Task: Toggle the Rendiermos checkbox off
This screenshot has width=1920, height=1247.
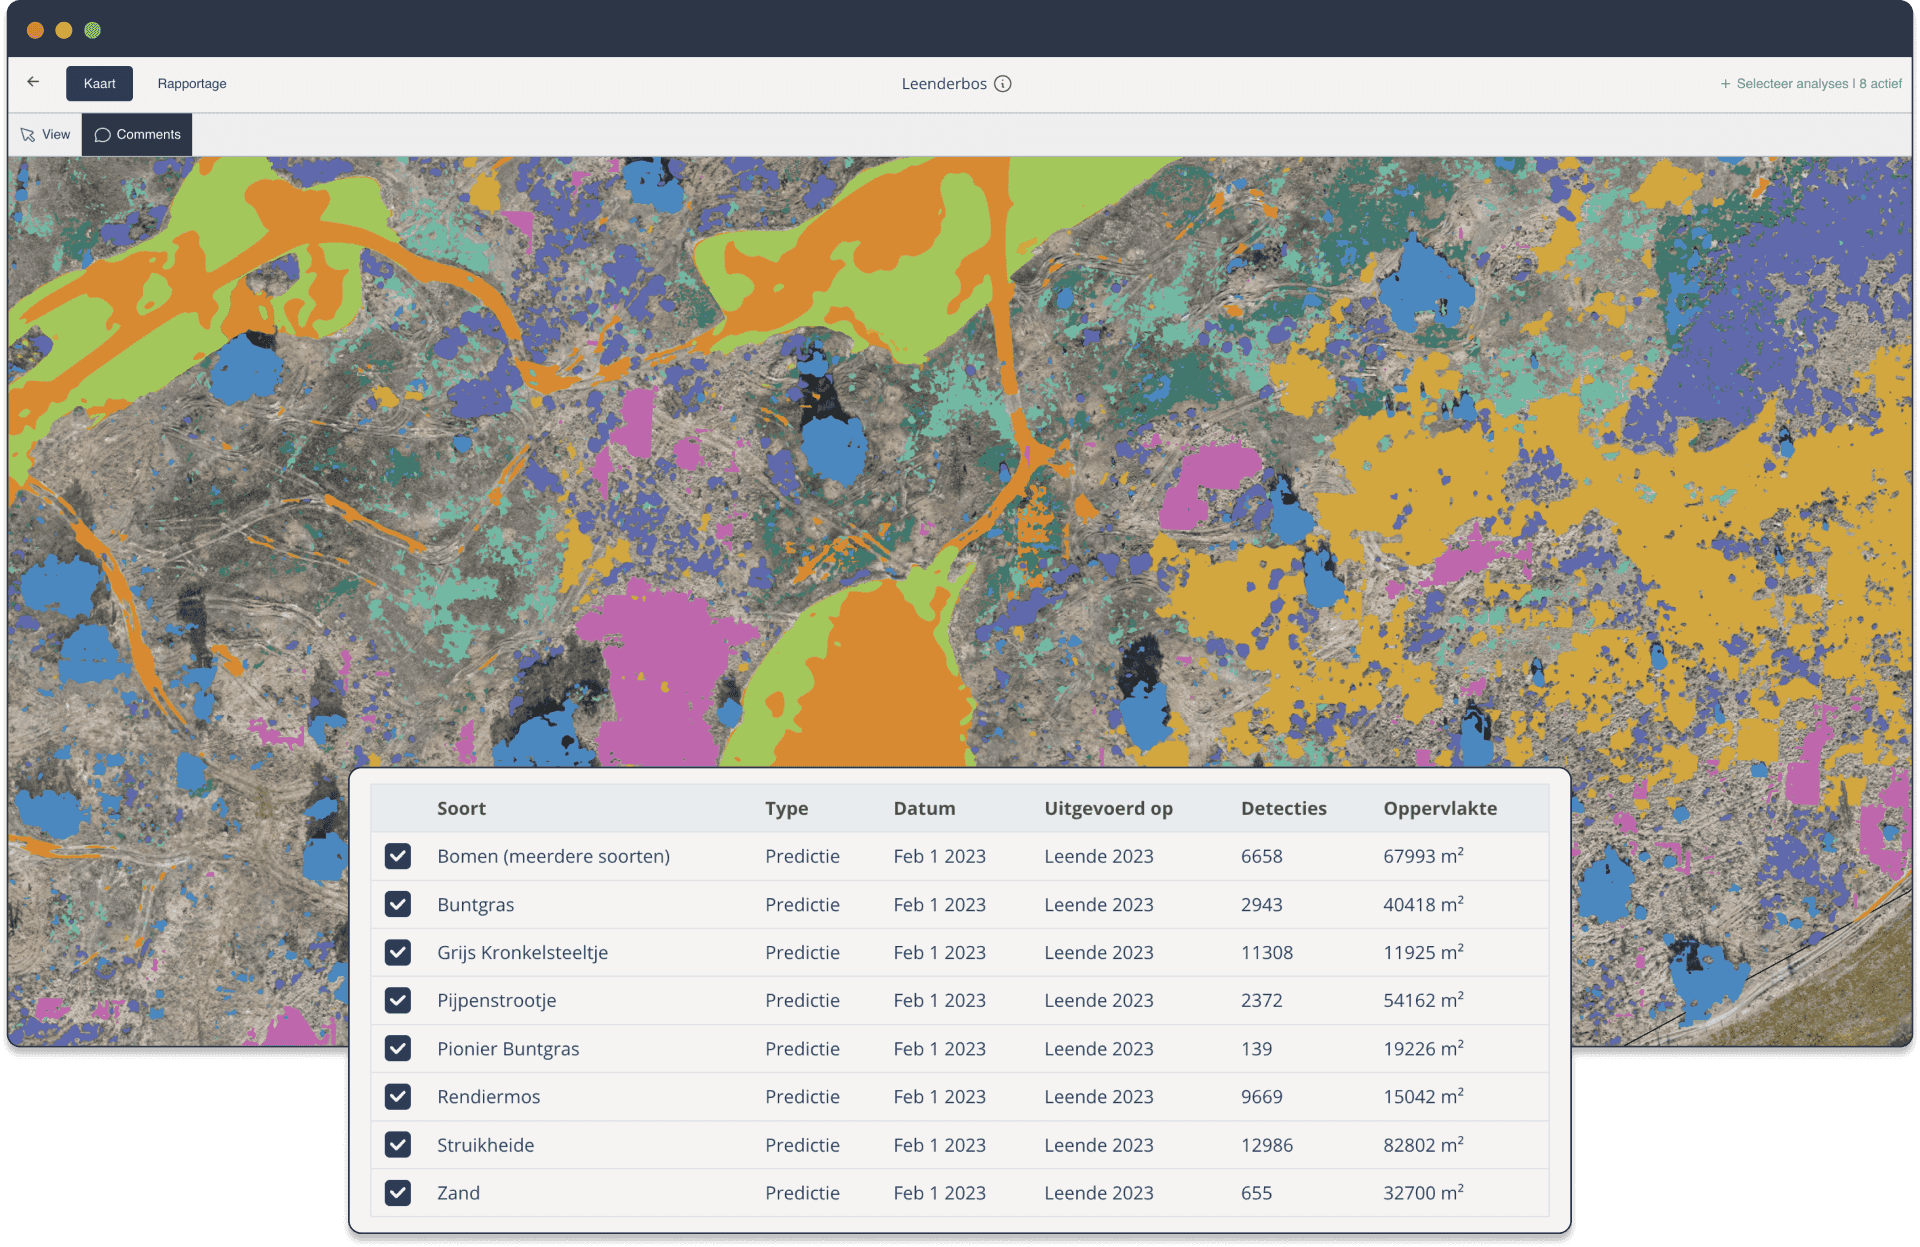Action: [x=398, y=1096]
